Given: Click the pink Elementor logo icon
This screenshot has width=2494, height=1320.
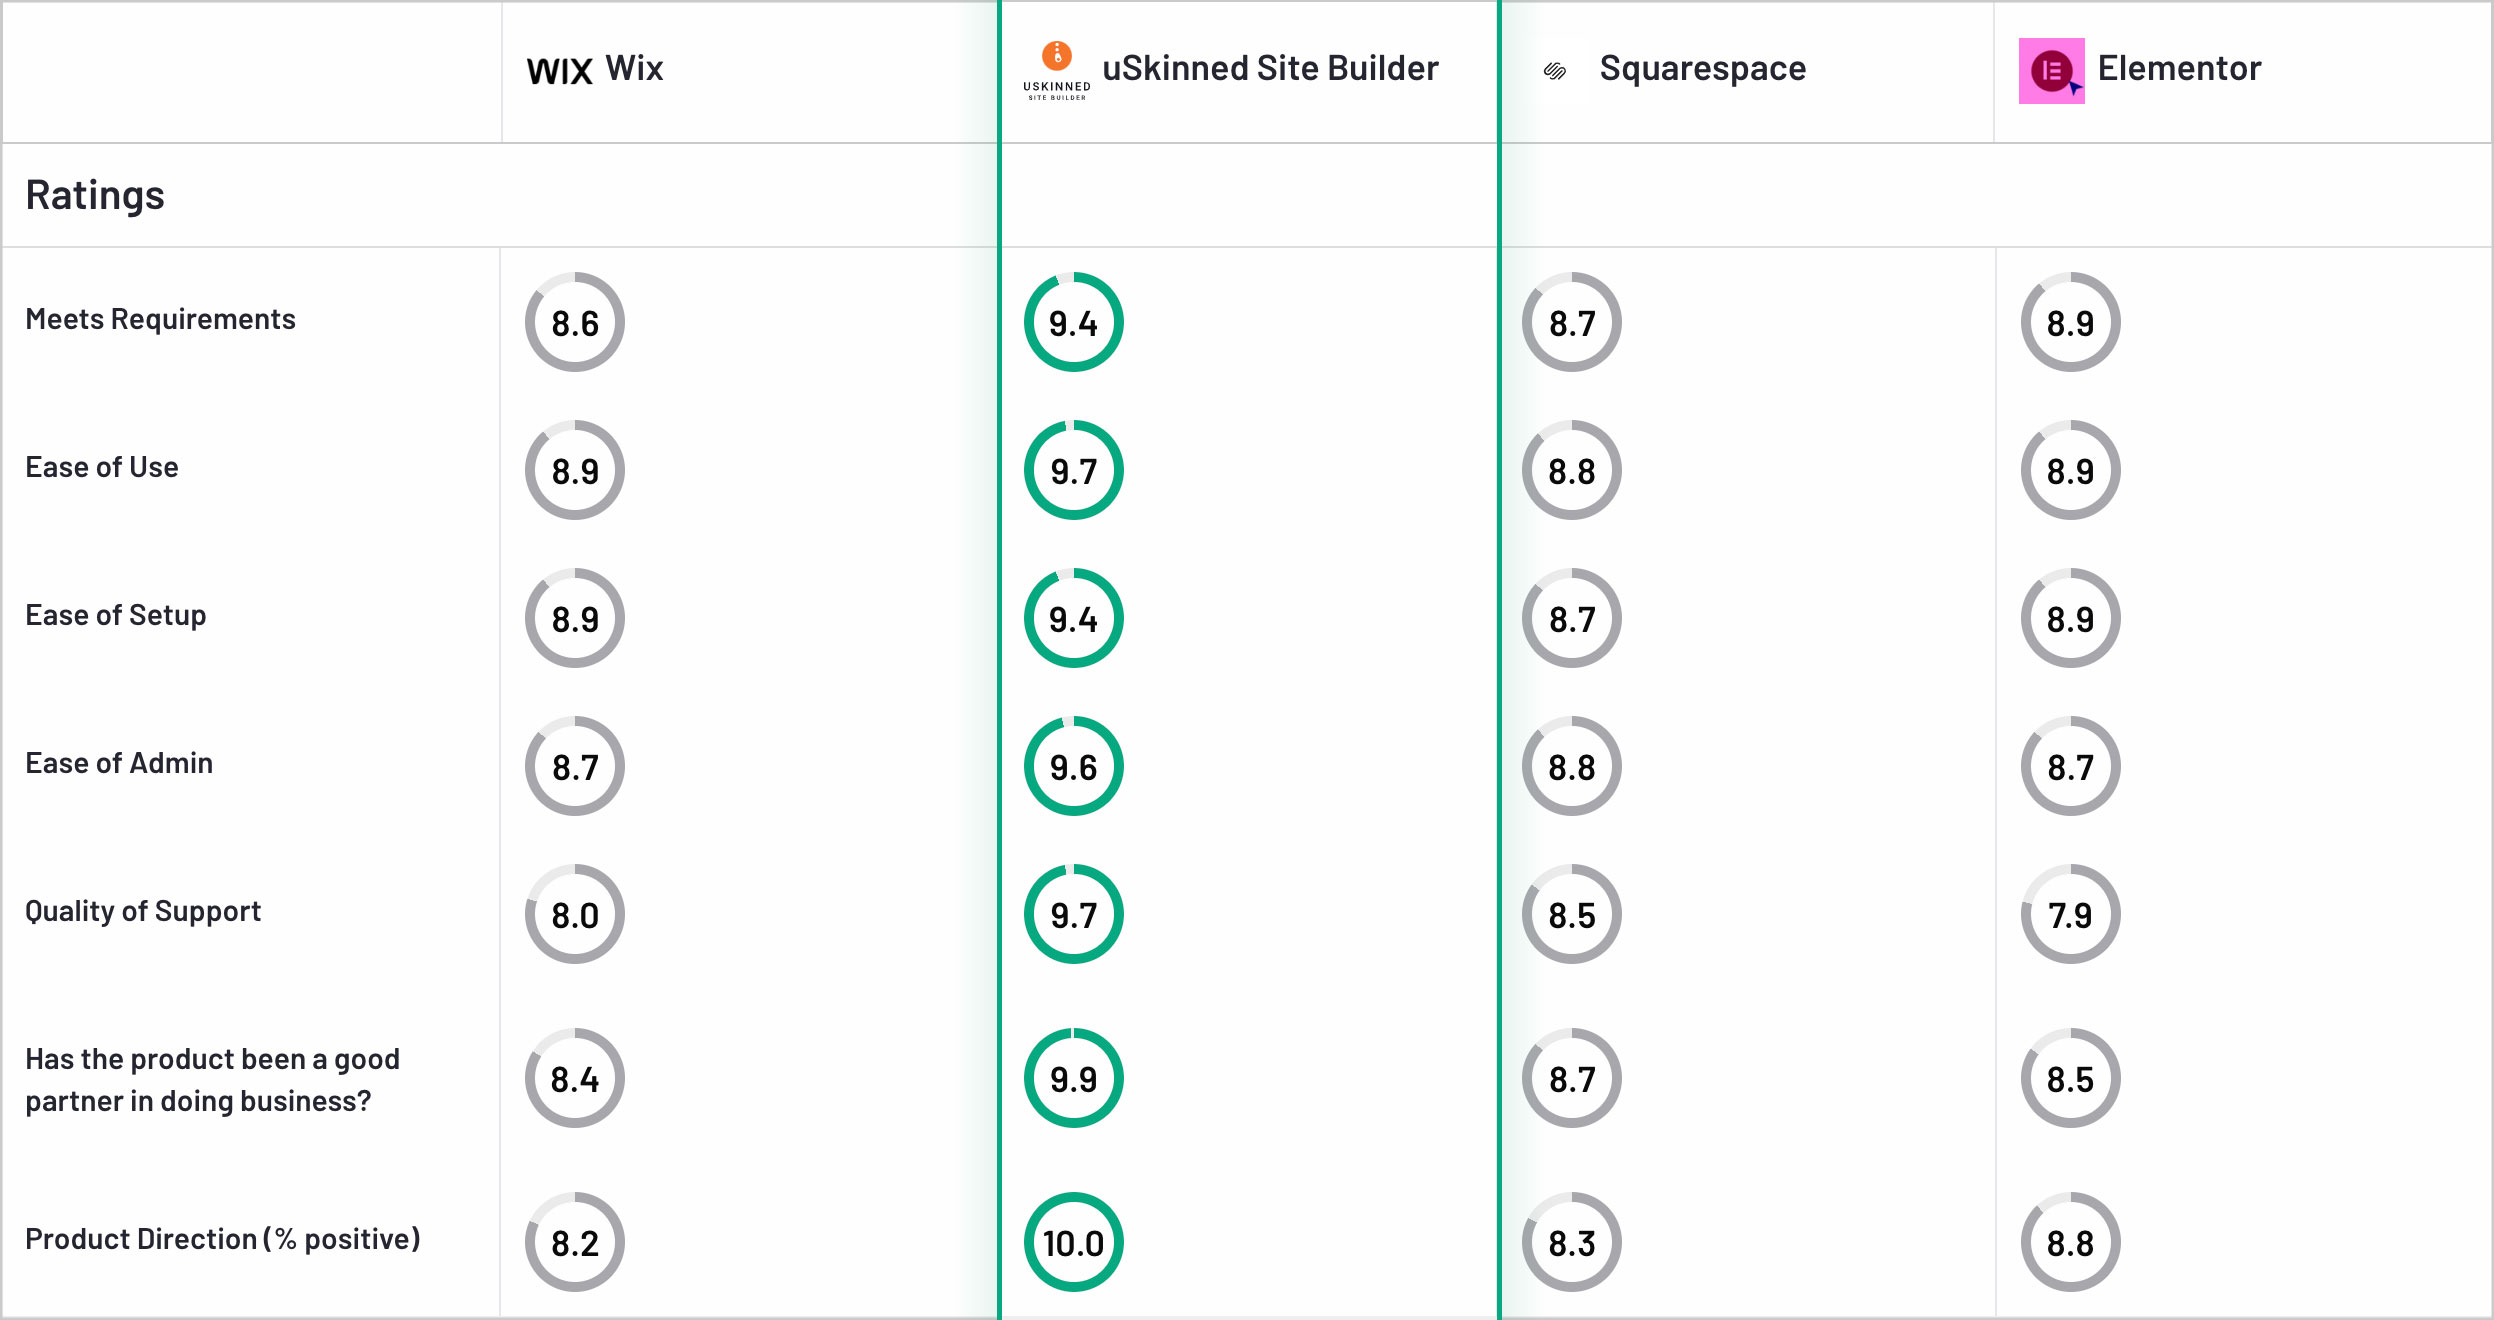Looking at the screenshot, I should point(2051,71).
